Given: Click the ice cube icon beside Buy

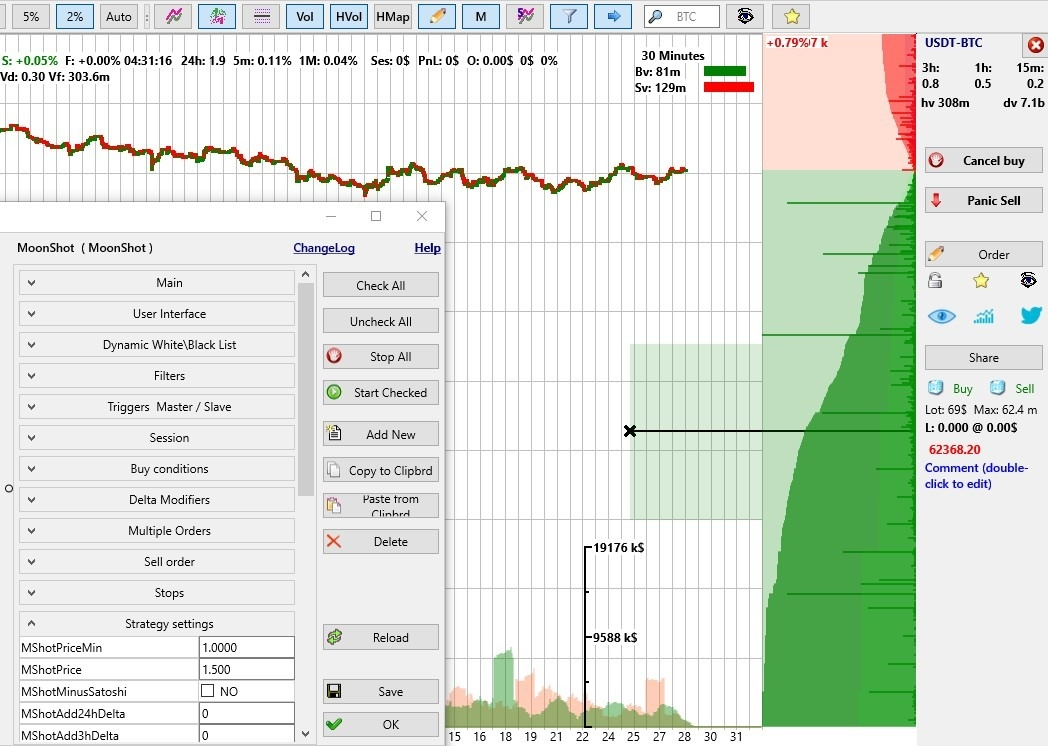Looking at the screenshot, I should pyautogui.click(x=936, y=388).
